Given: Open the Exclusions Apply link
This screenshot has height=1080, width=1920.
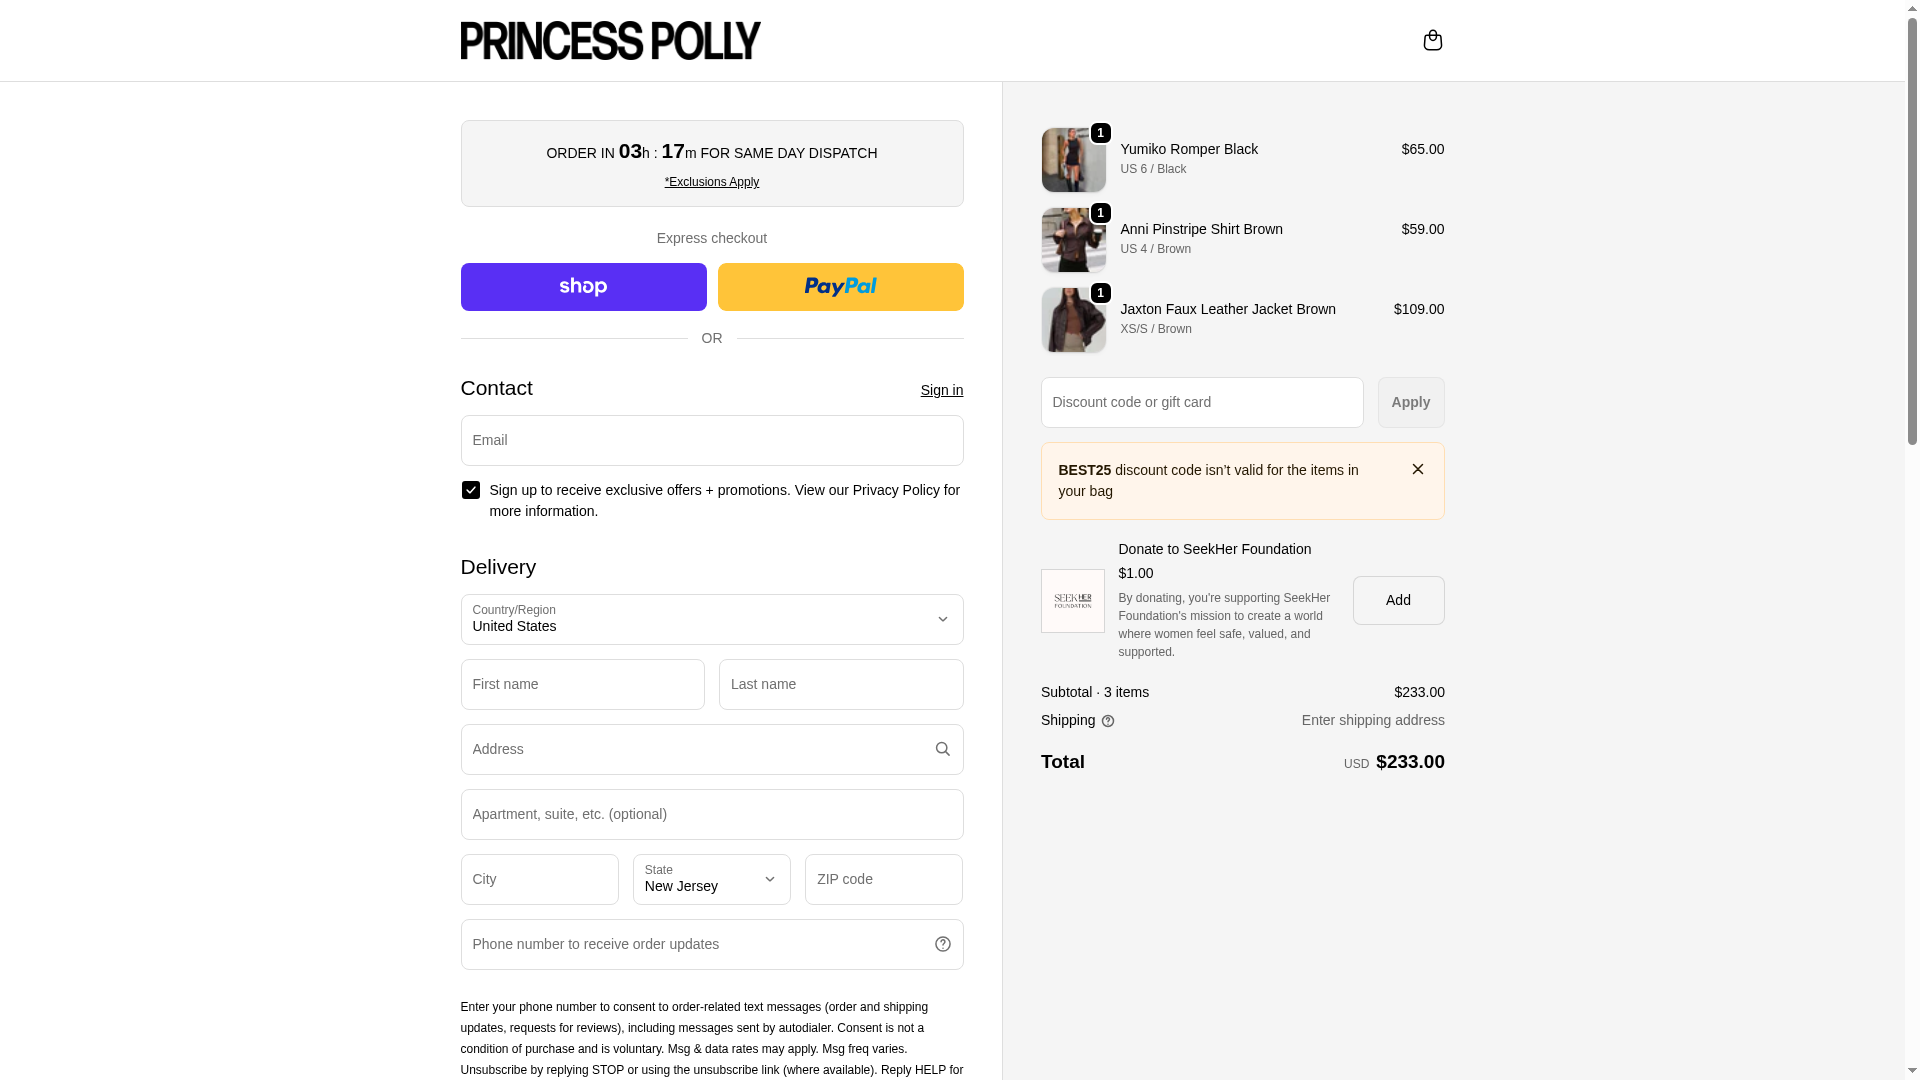Looking at the screenshot, I should pos(711,182).
